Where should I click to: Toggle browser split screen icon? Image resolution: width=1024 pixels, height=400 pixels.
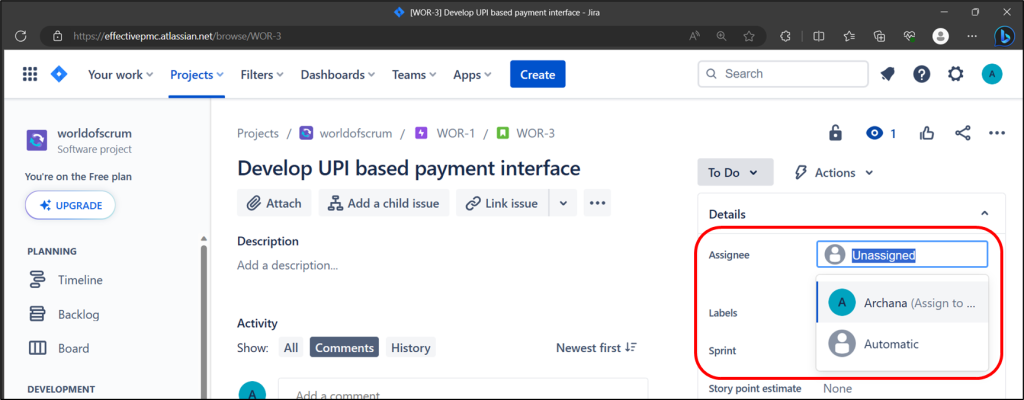[x=818, y=37]
